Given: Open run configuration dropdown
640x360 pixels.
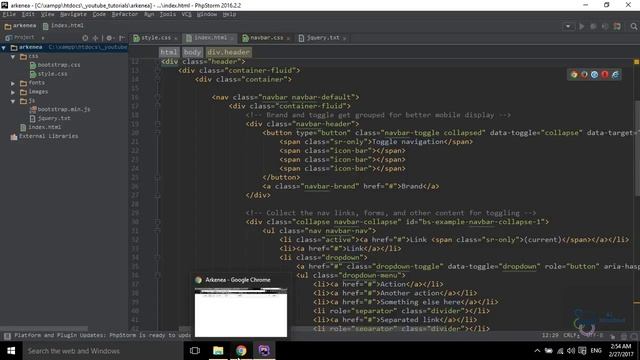Looking at the screenshot, I should click(568, 26).
